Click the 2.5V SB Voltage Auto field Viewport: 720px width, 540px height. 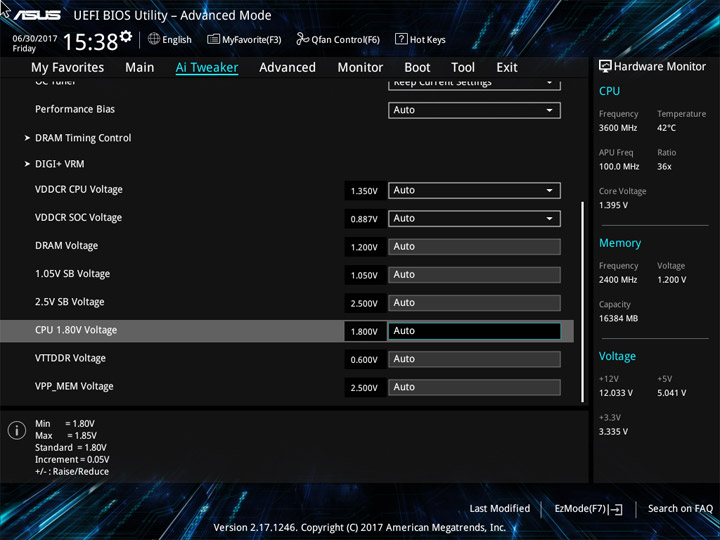click(474, 303)
